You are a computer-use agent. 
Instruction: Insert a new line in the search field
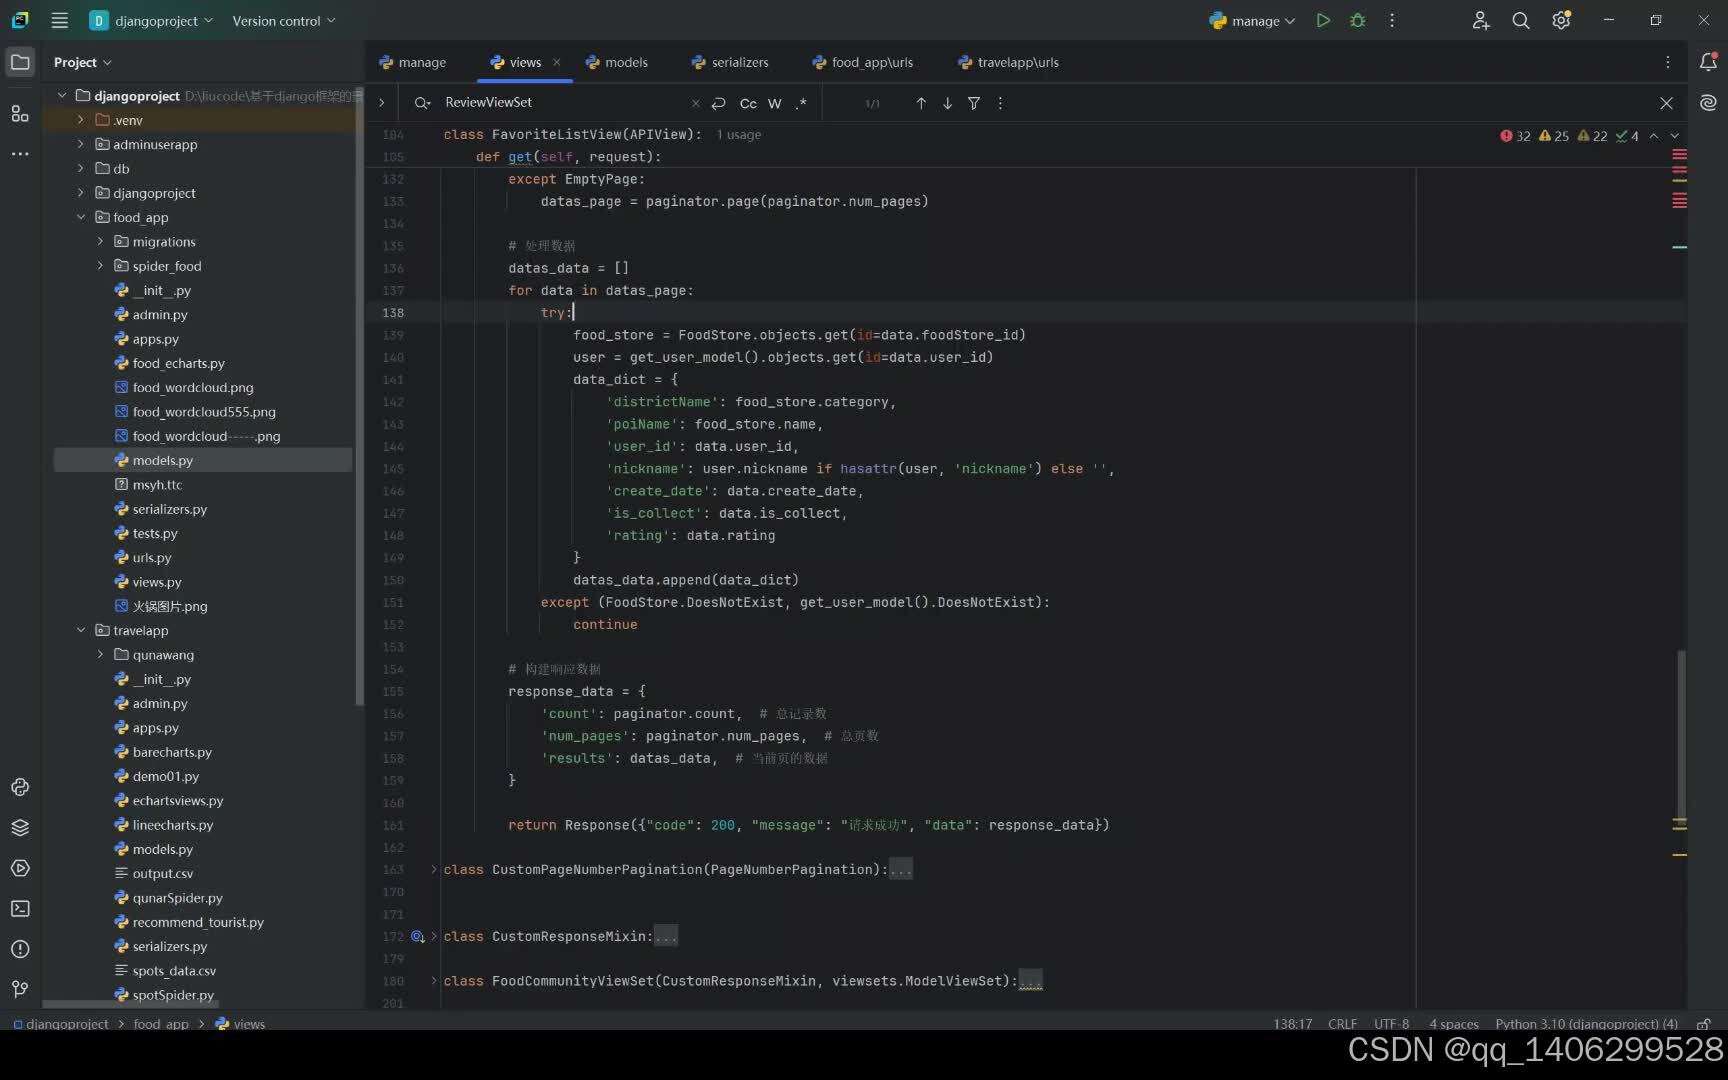718,103
